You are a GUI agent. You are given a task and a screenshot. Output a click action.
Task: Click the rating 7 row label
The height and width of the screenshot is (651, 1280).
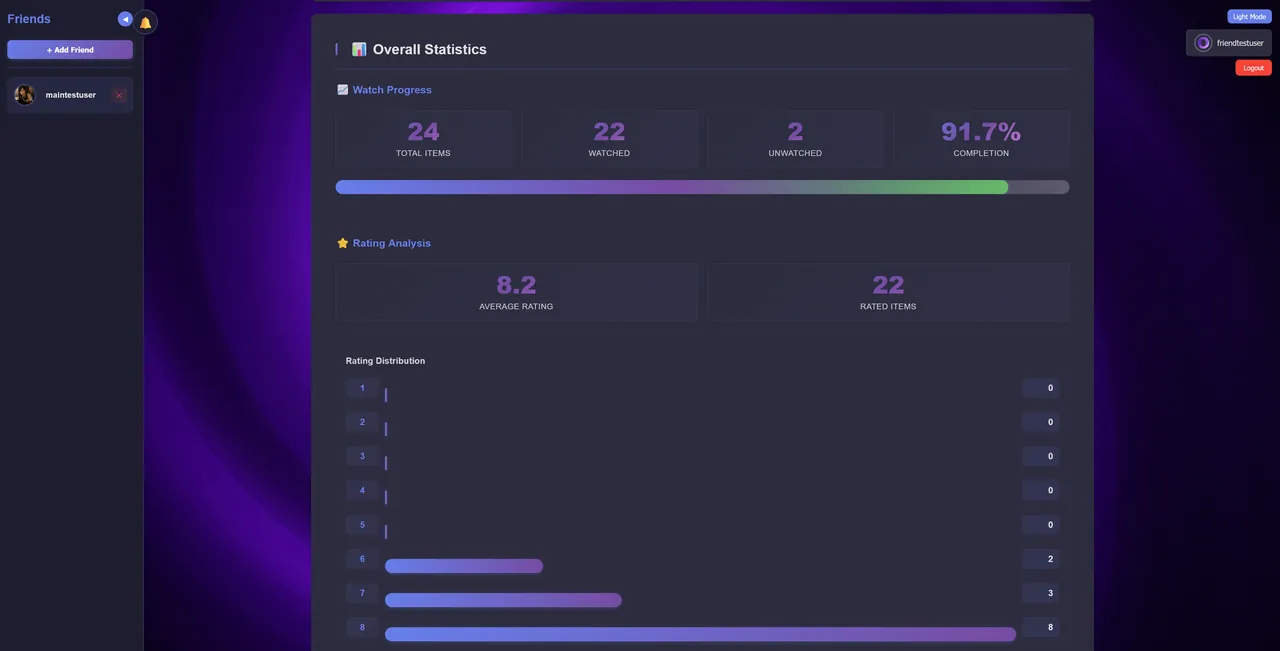362,593
